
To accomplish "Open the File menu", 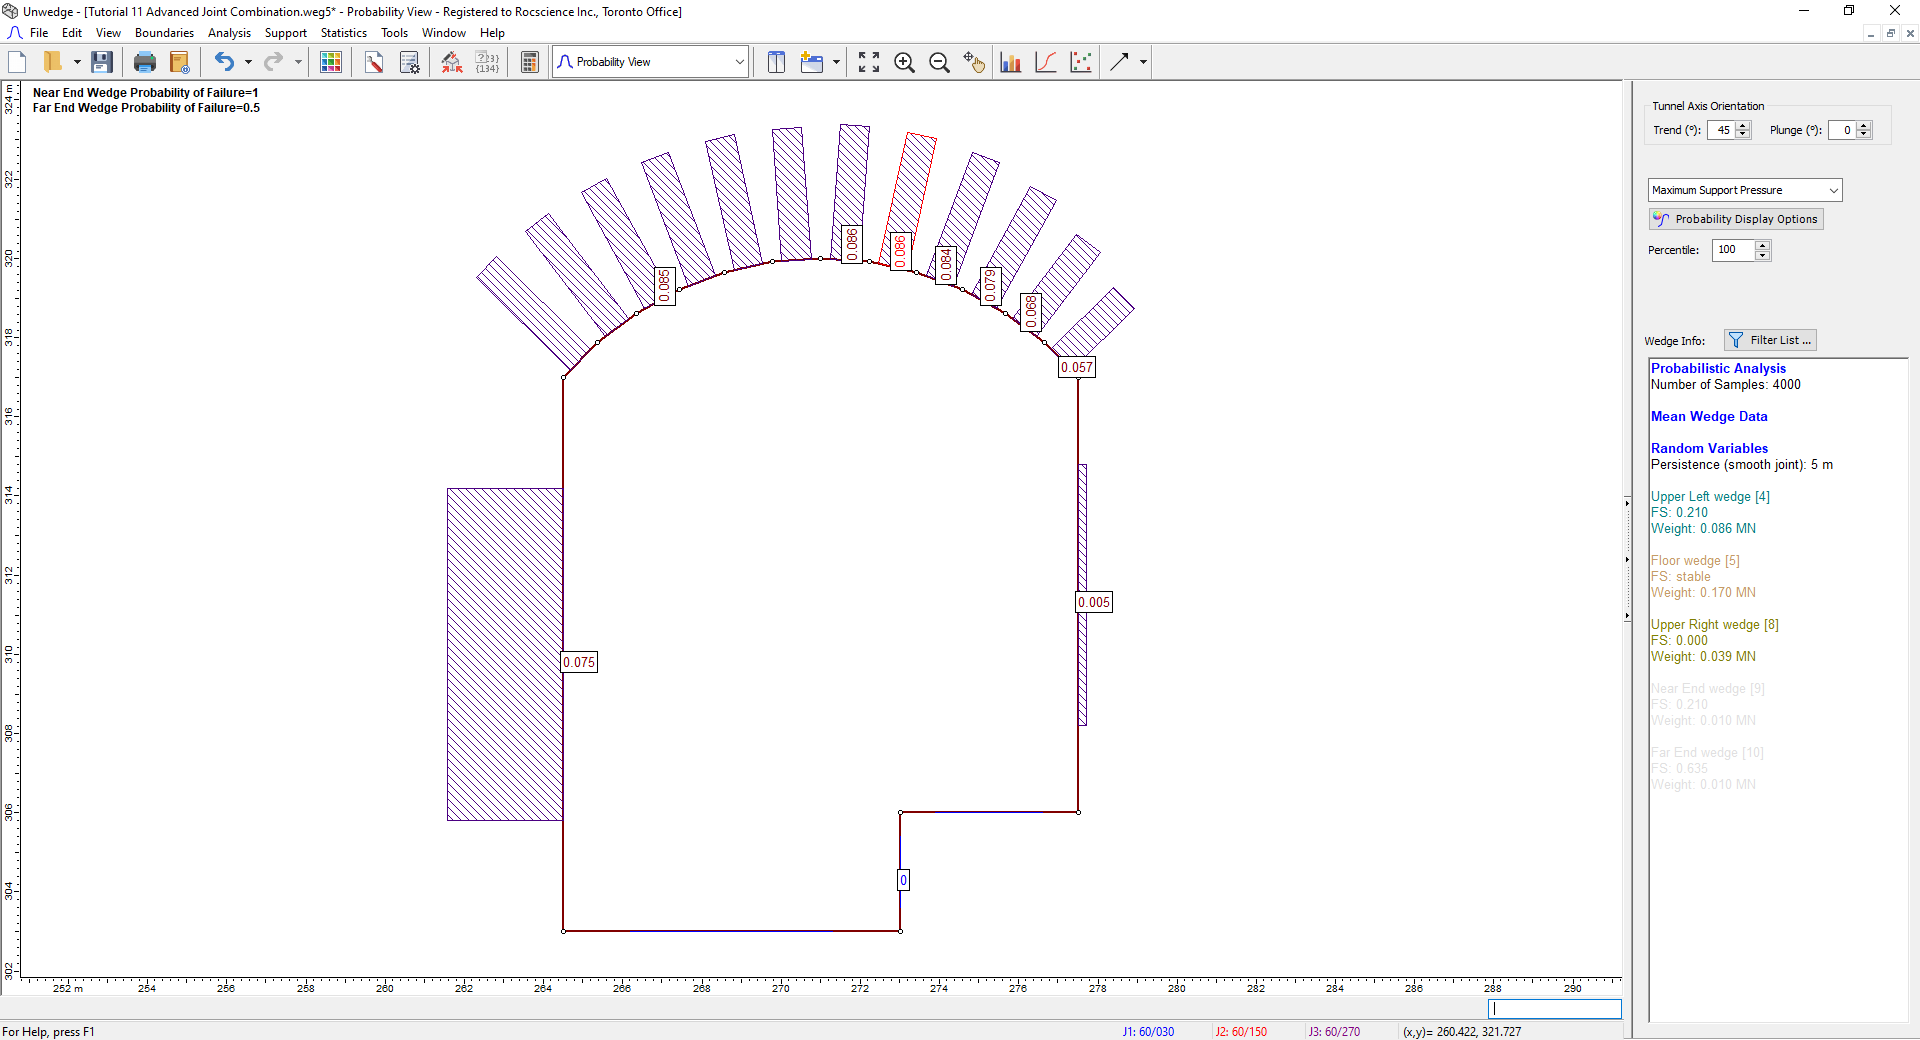I will tap(39, 33).
